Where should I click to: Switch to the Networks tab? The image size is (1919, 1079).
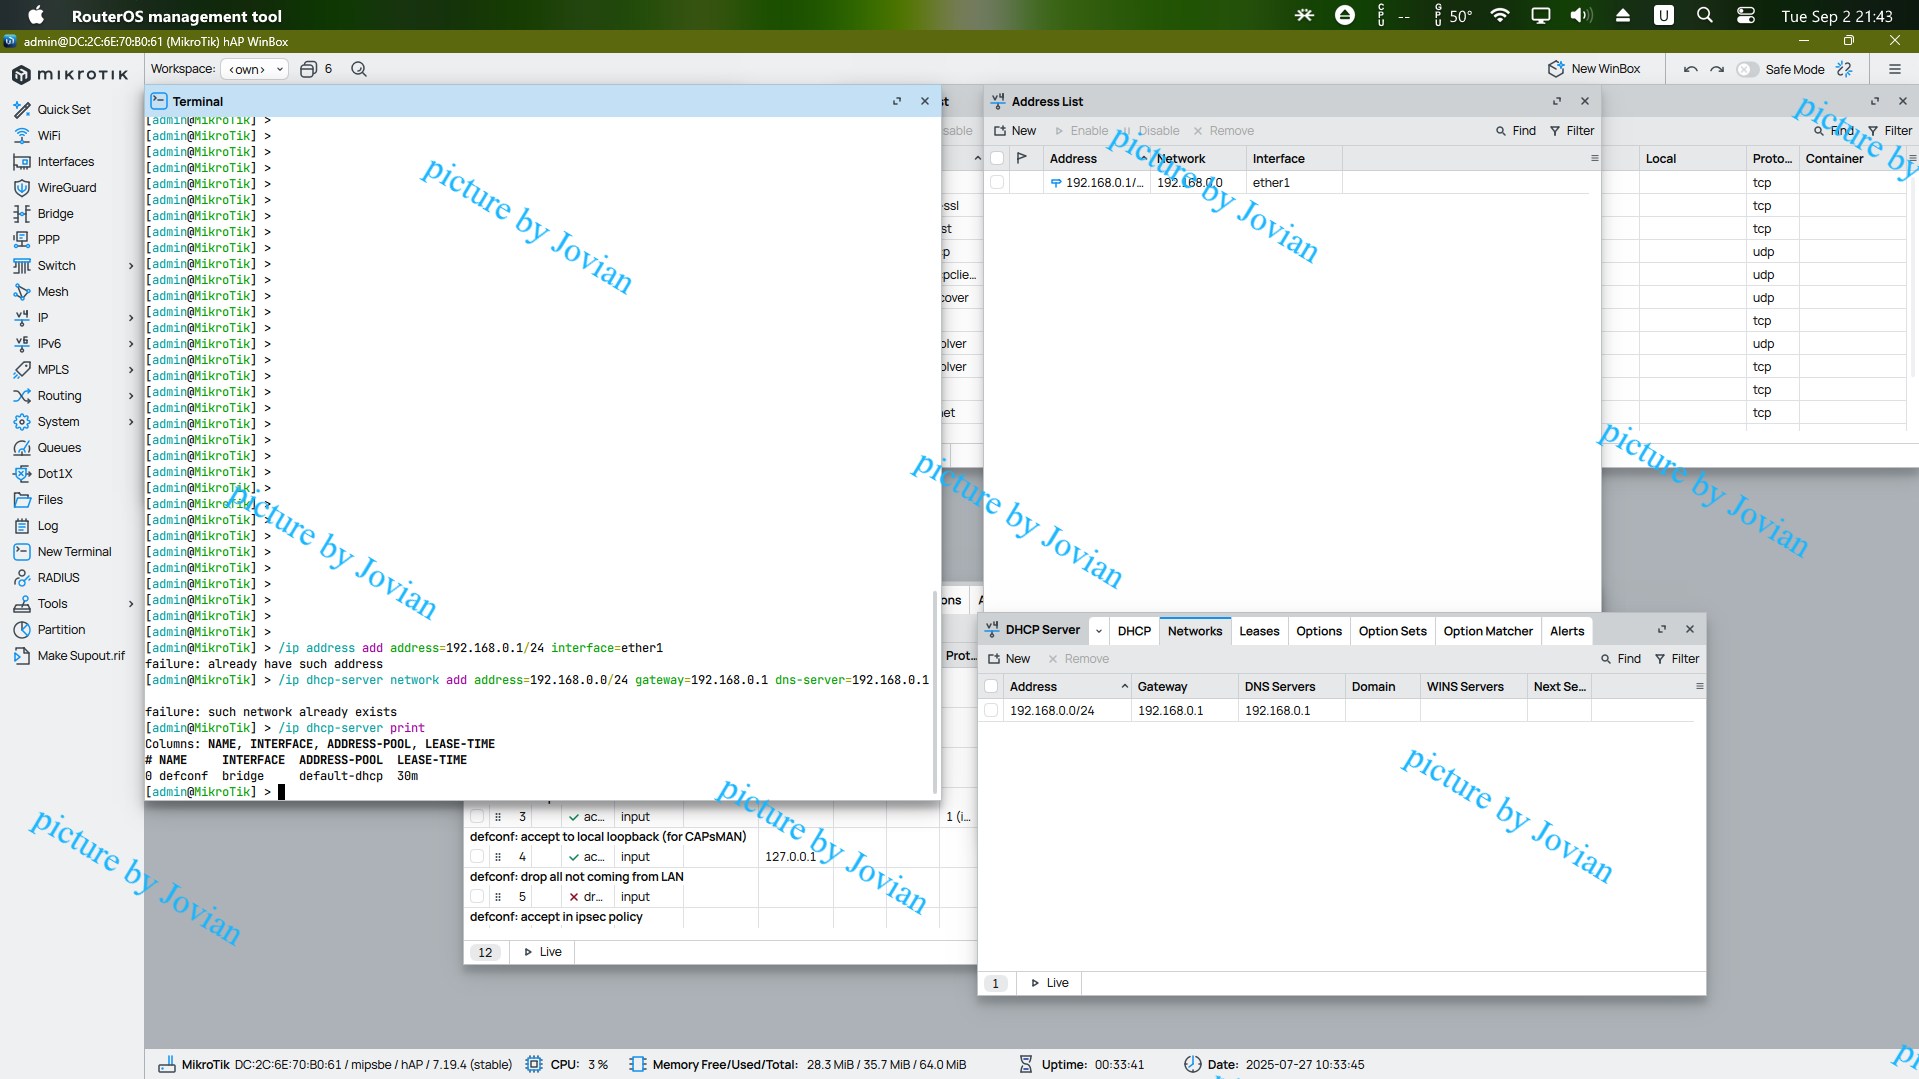[1194, 631]
